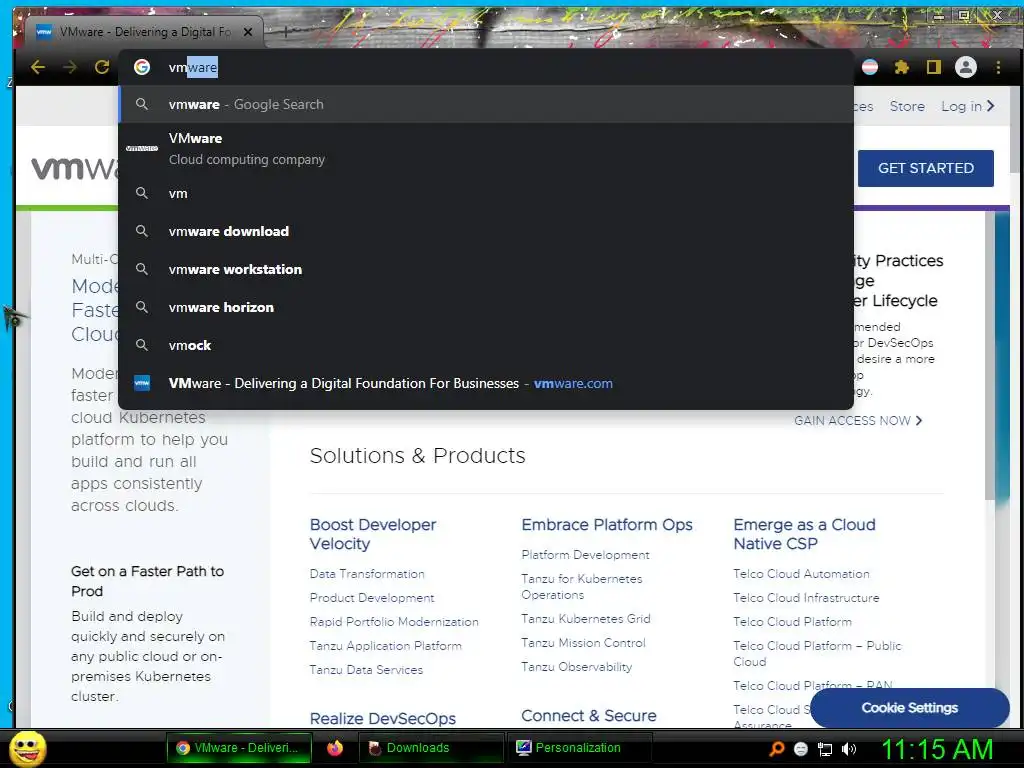
Task: Open the trans flag extension icon
Action: (870, 67)
